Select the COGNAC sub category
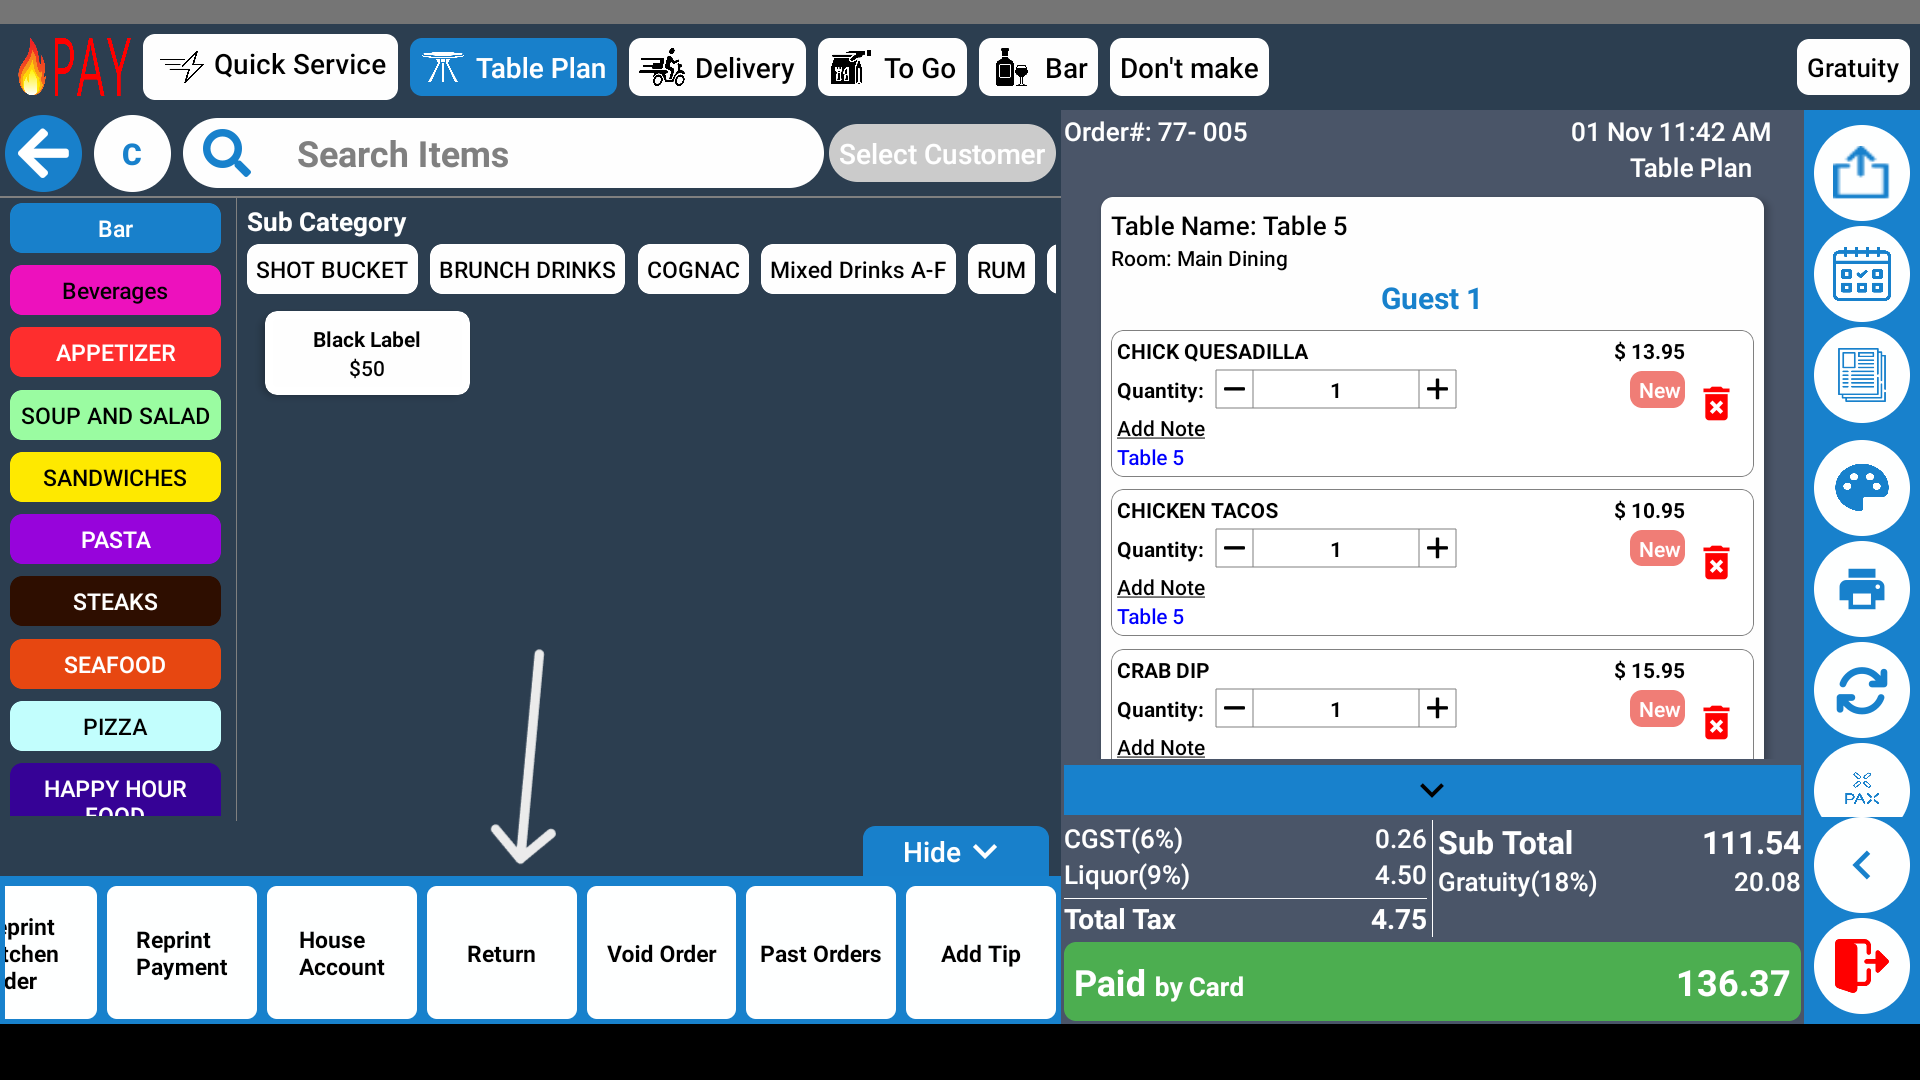Screen dimensions: 1920x1080 point(693,270)
